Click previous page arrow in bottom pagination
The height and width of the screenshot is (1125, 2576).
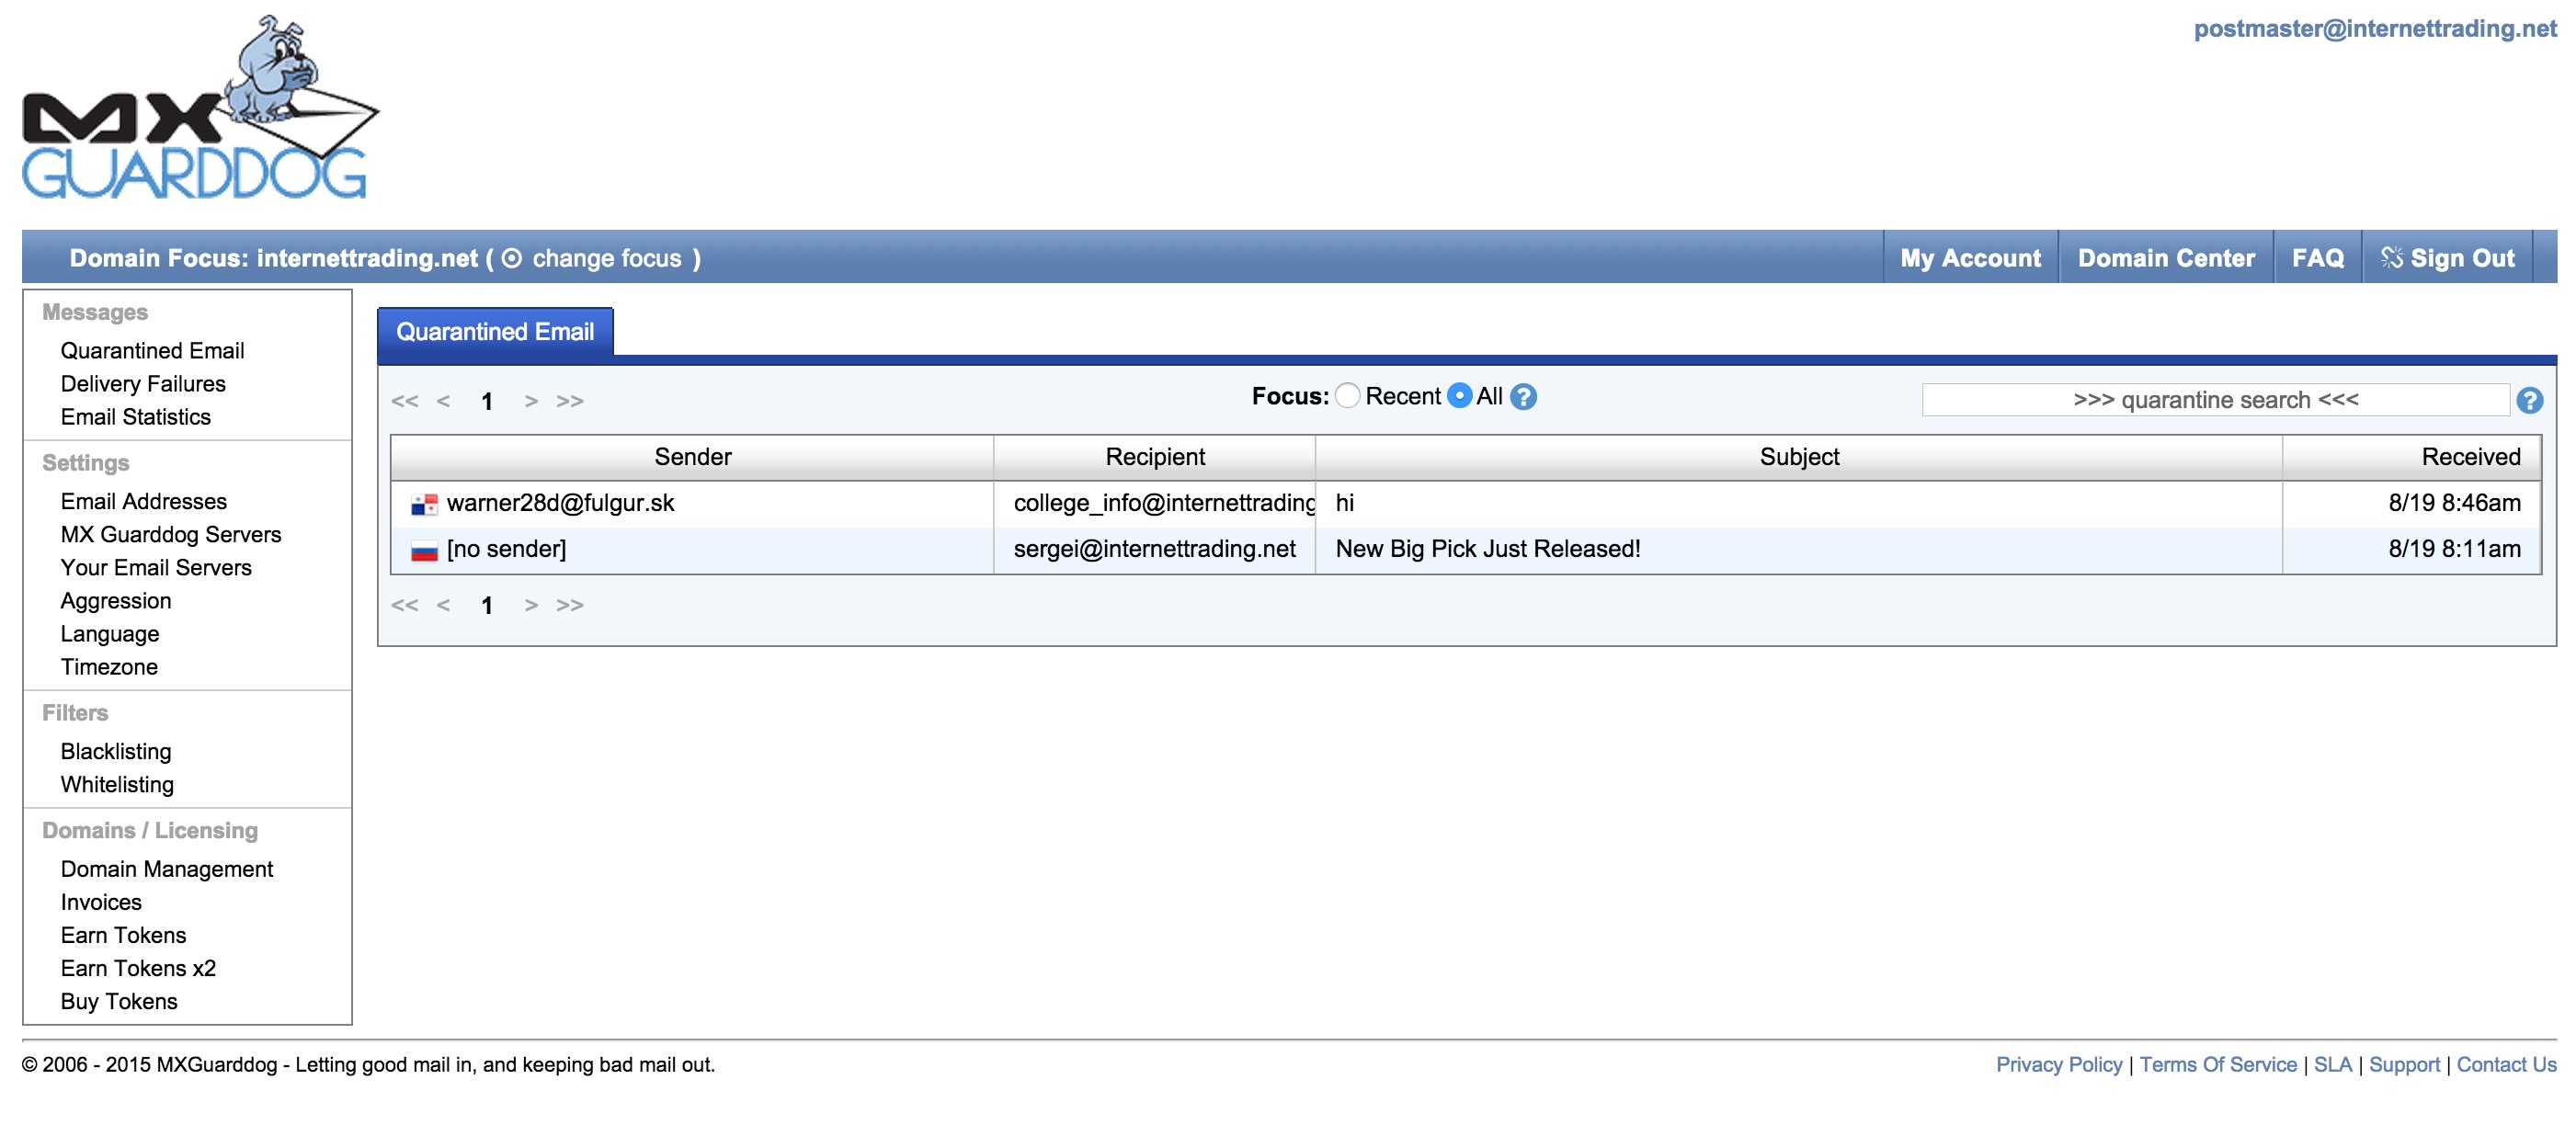click(443, 605)
